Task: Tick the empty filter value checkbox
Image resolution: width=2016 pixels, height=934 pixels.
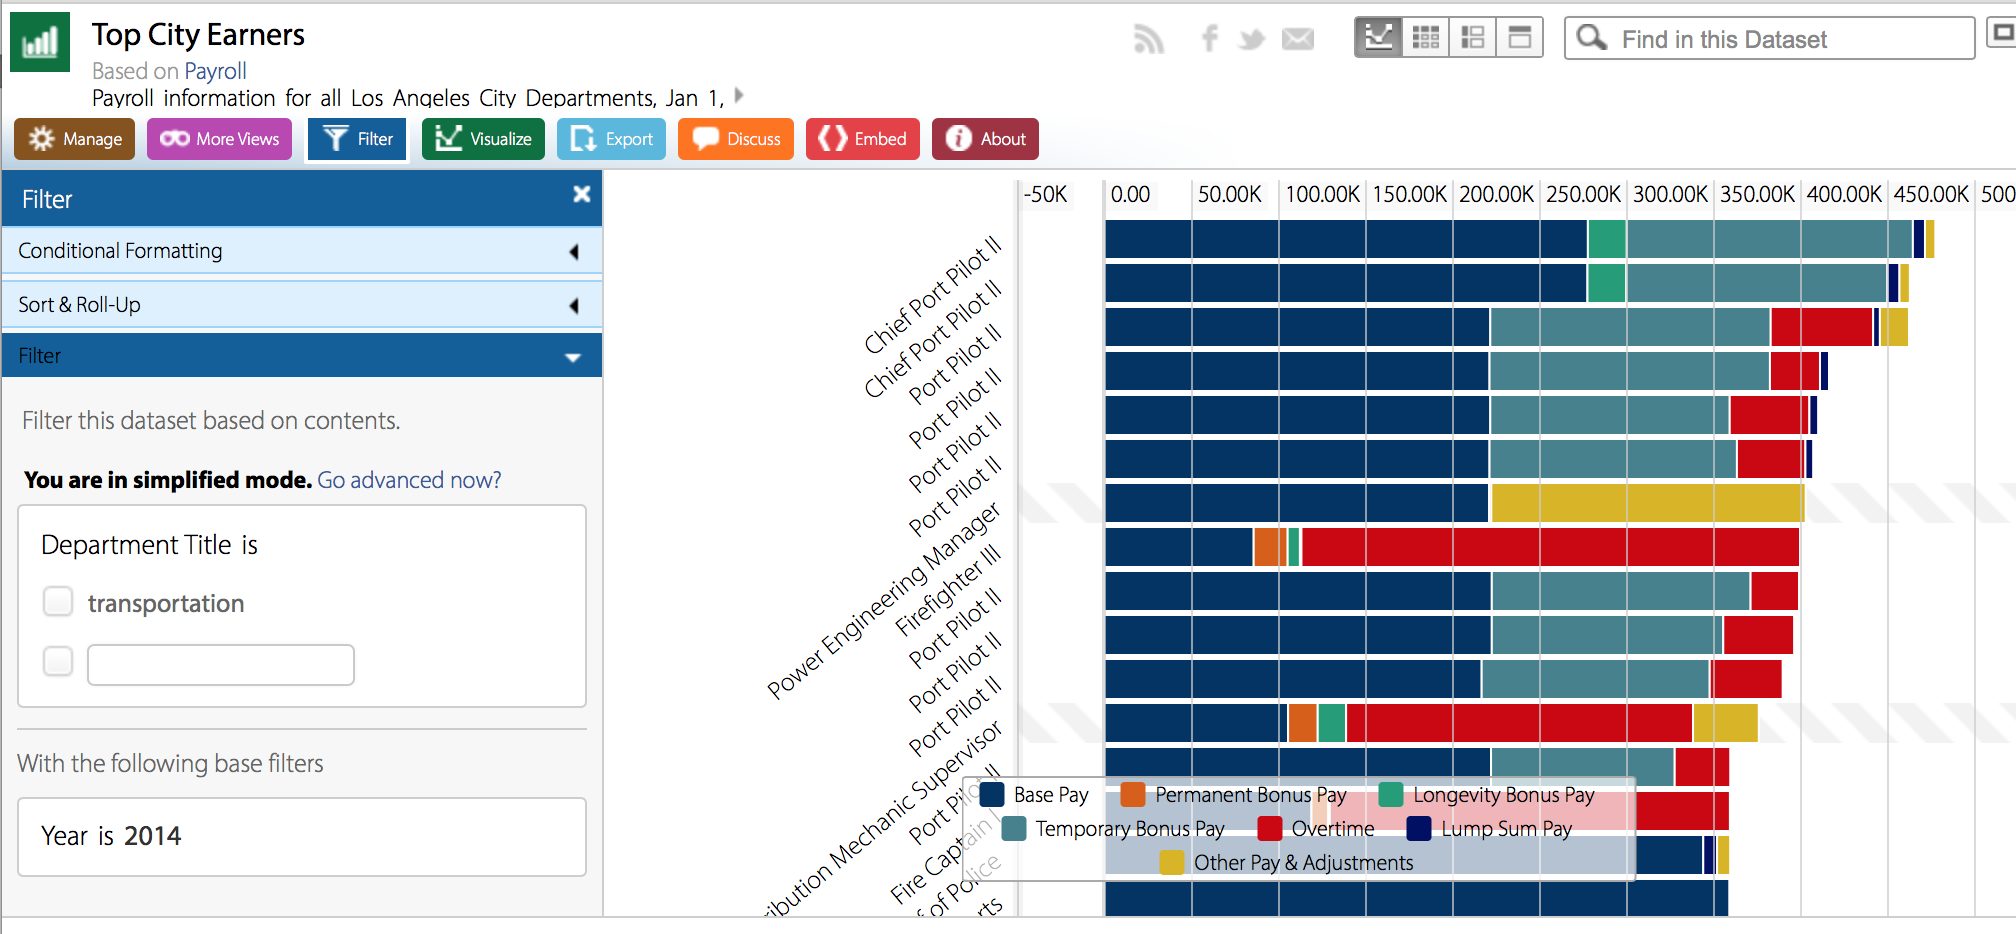Action: pos(58,661)
